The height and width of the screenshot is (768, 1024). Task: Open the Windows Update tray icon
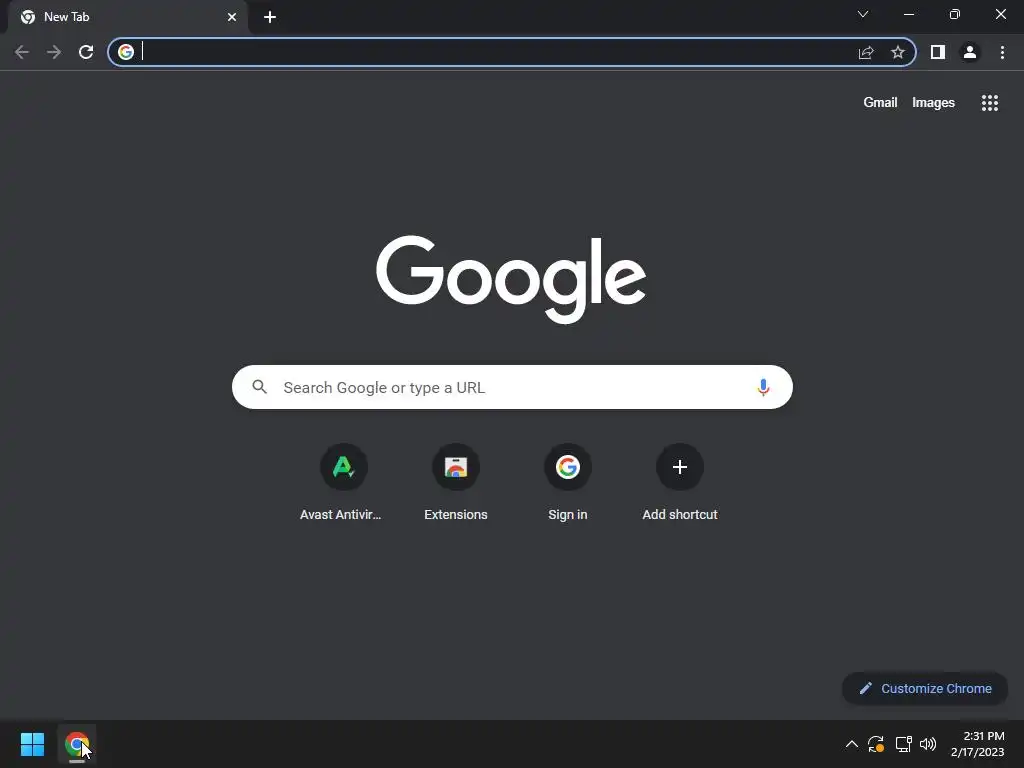[876, 744]
